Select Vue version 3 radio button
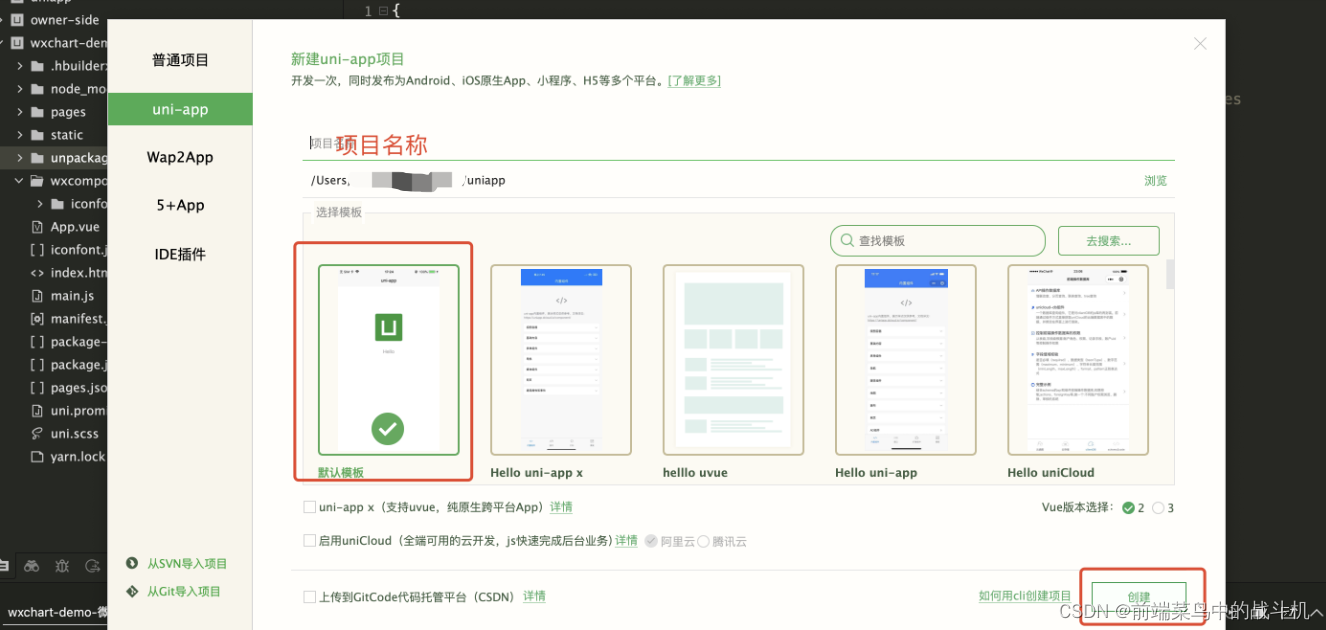The width and height of the screenshot is (1326, 630). tap(1157, 507)
